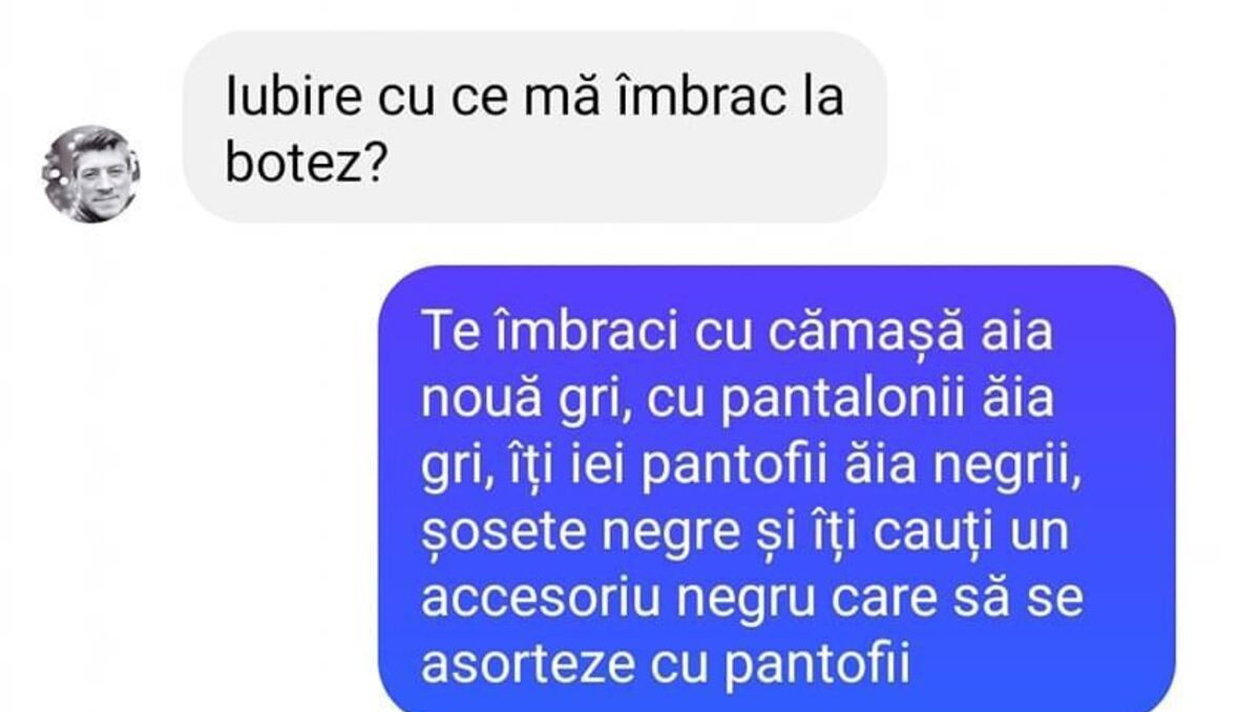Screen dimensions: 1260x712
Task: Click the line 'Te îmbraci cu cămașă aia'
Action: point(737,331)
